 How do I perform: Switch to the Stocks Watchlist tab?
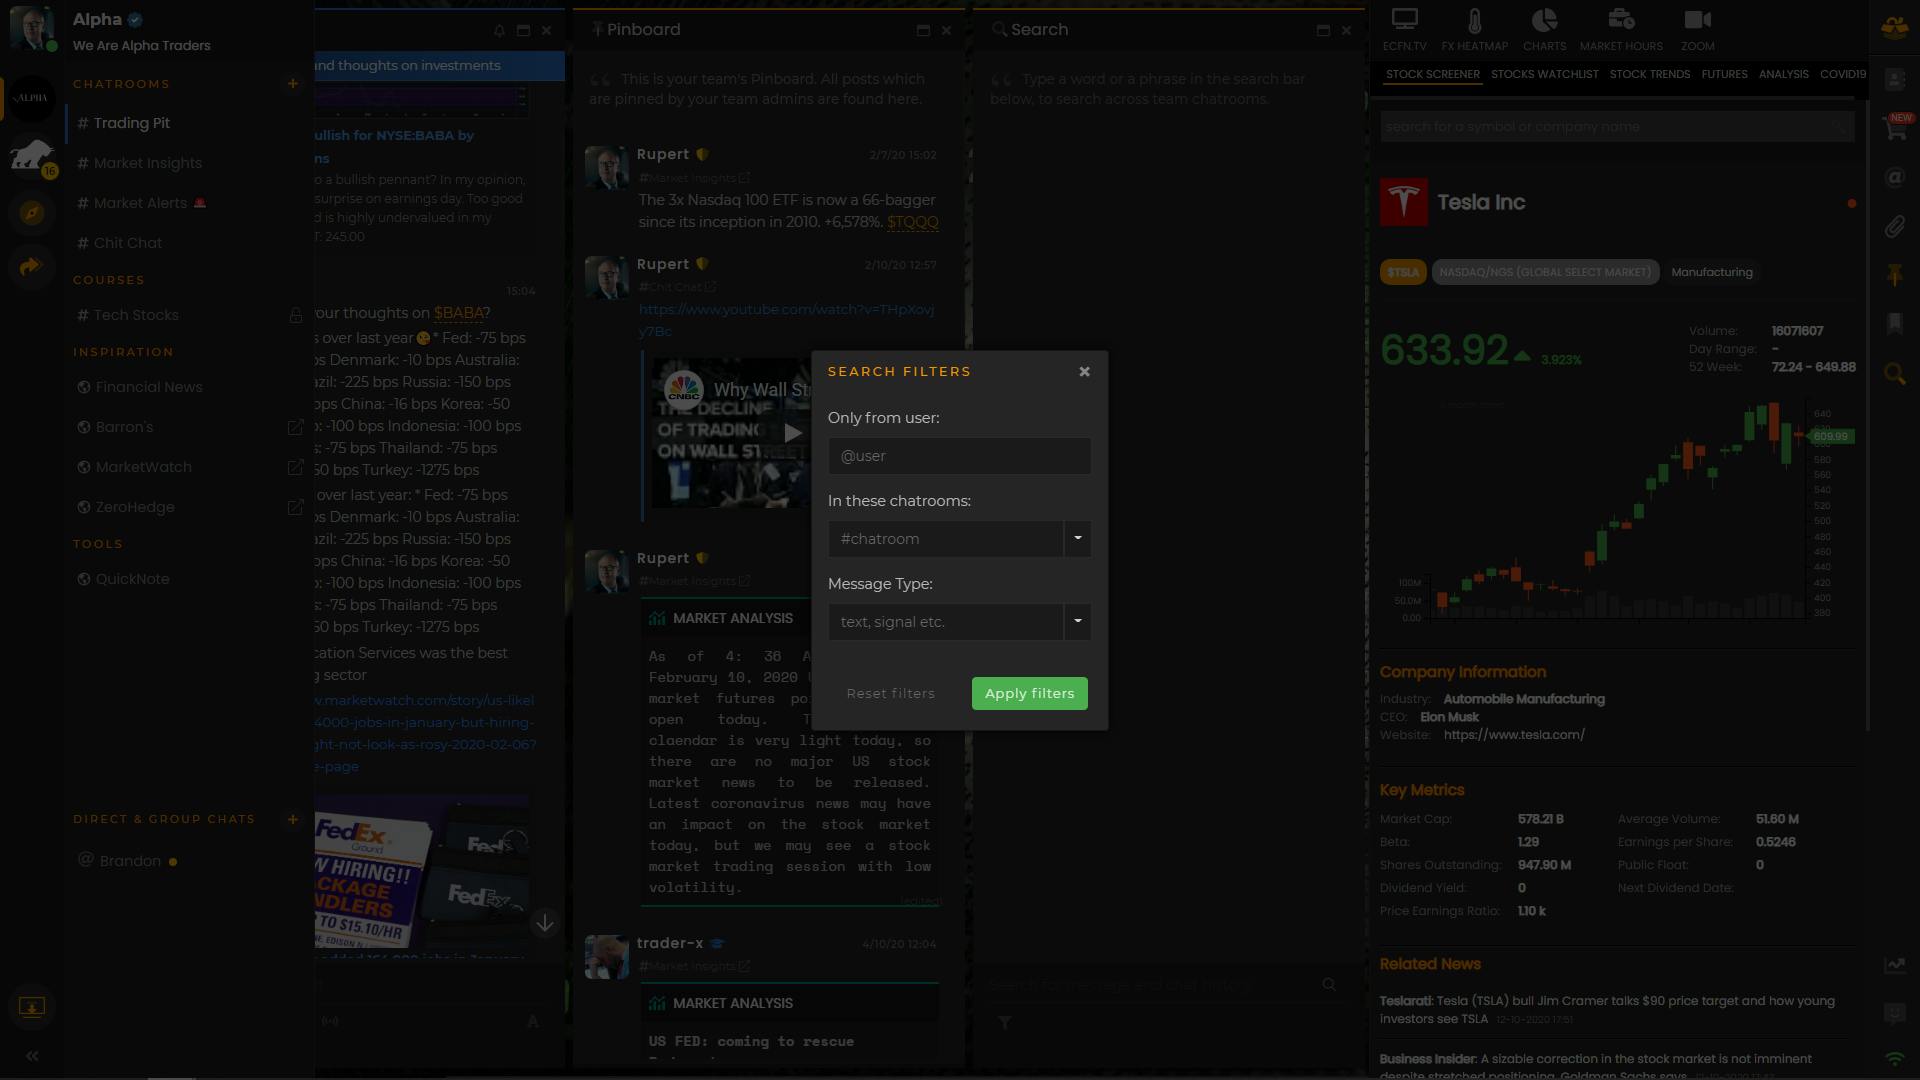[1544, 75]
